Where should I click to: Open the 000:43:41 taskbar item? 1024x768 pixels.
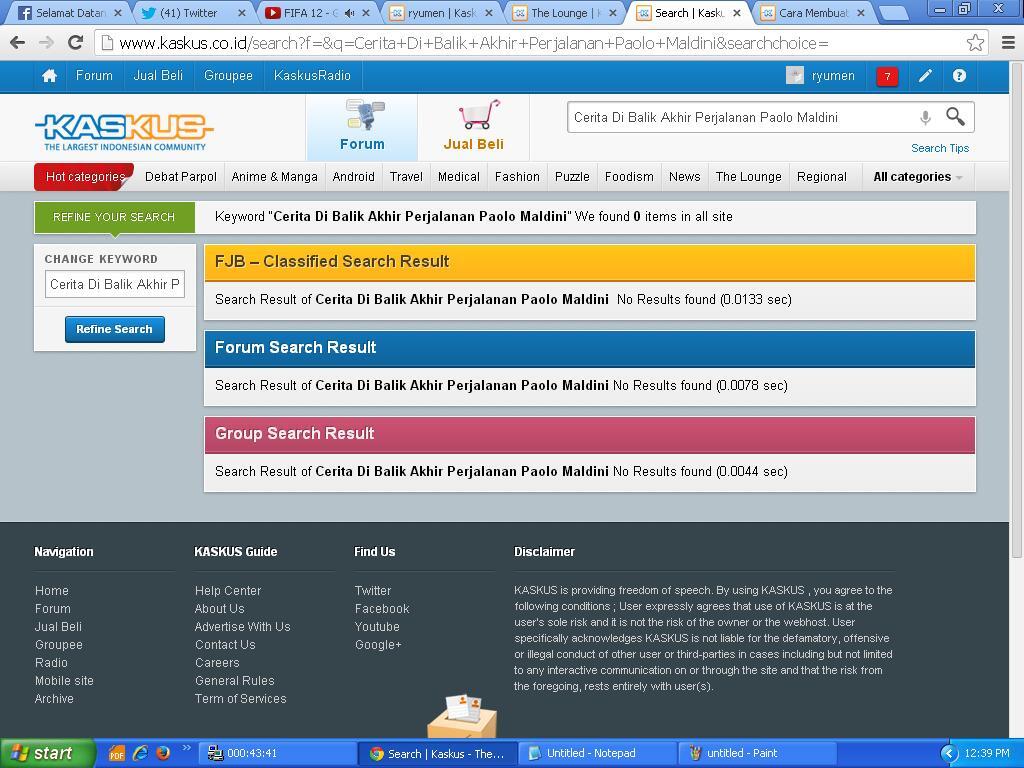277,754
